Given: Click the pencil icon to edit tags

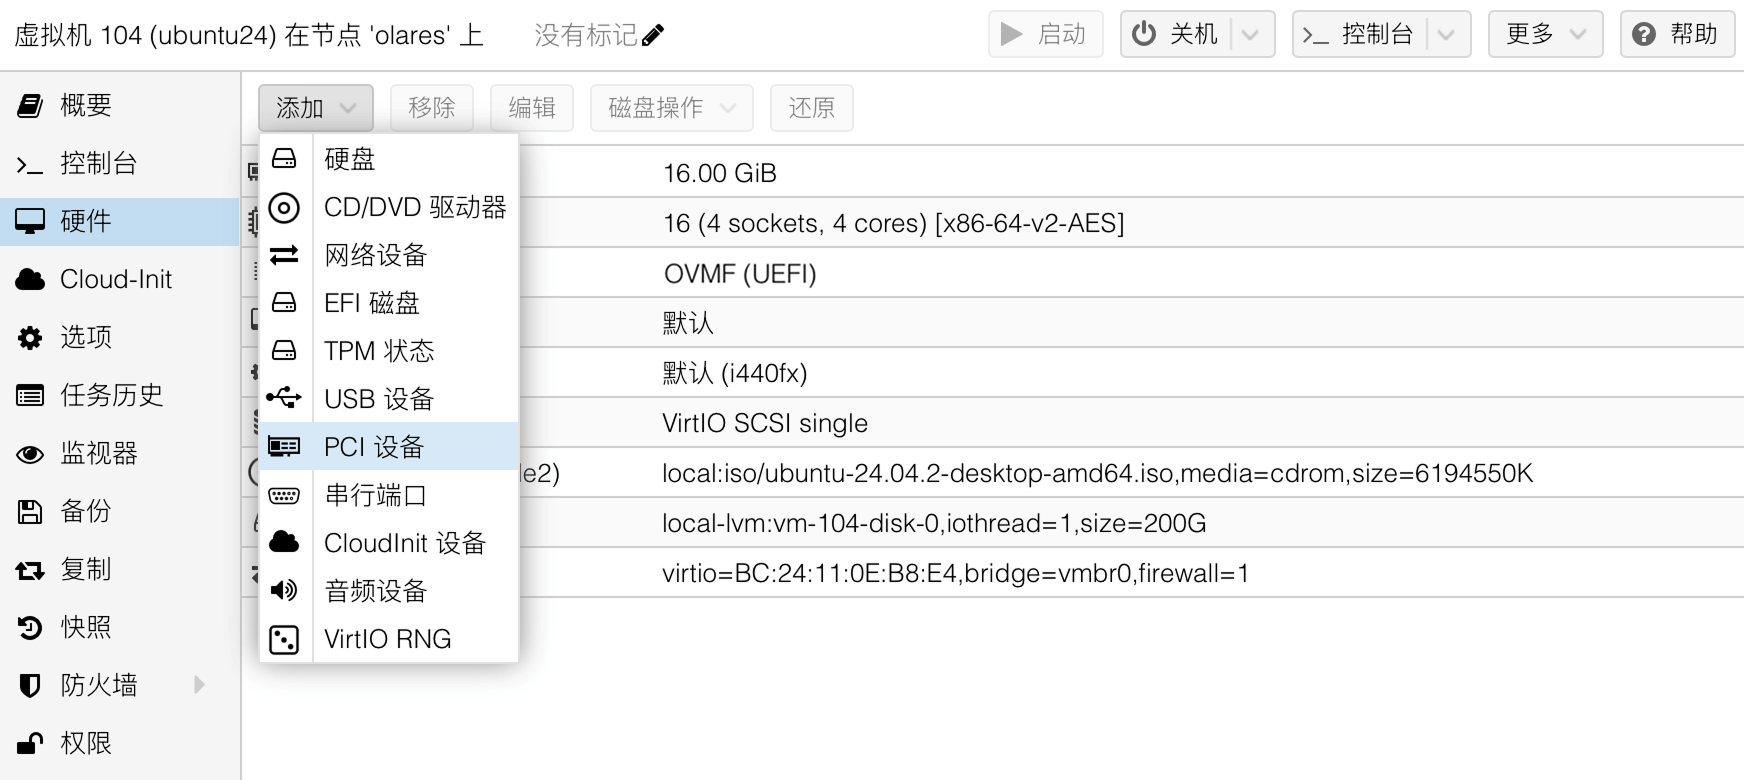Looking at the screenshot, I should pyautogui.click(x=653, y=36).
